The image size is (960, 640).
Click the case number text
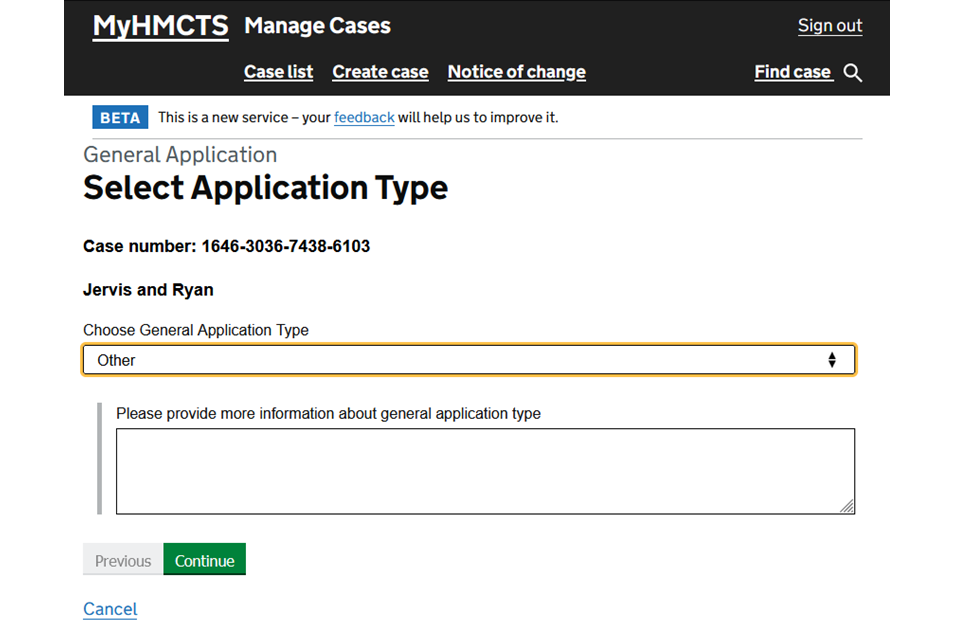pyautogui.click(x=226, y=246)
